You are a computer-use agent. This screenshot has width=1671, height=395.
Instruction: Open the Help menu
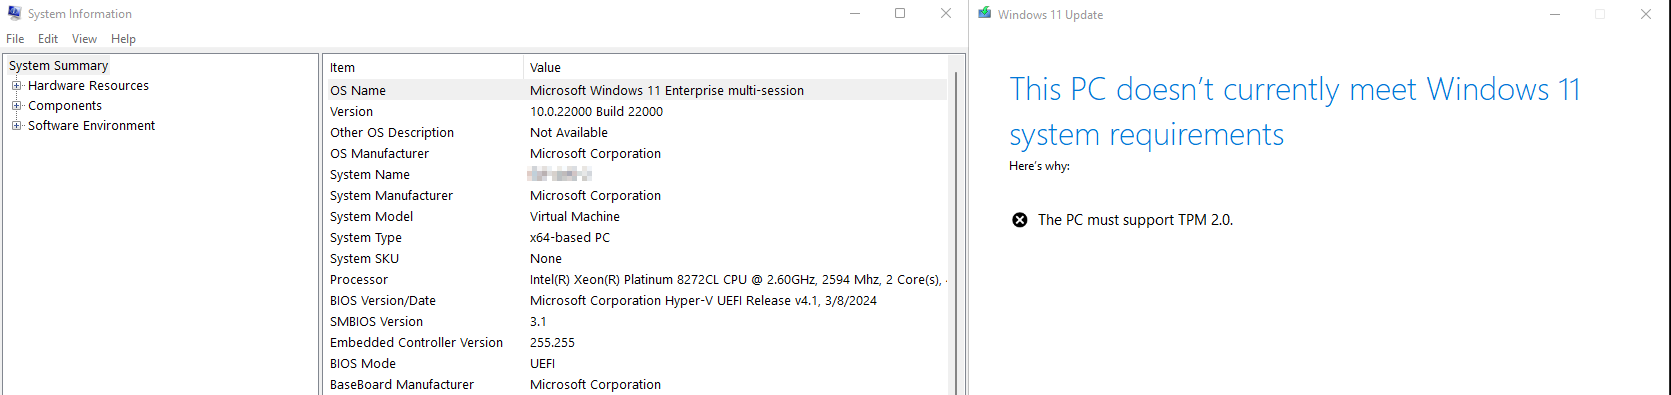click(x=123, y=39)
